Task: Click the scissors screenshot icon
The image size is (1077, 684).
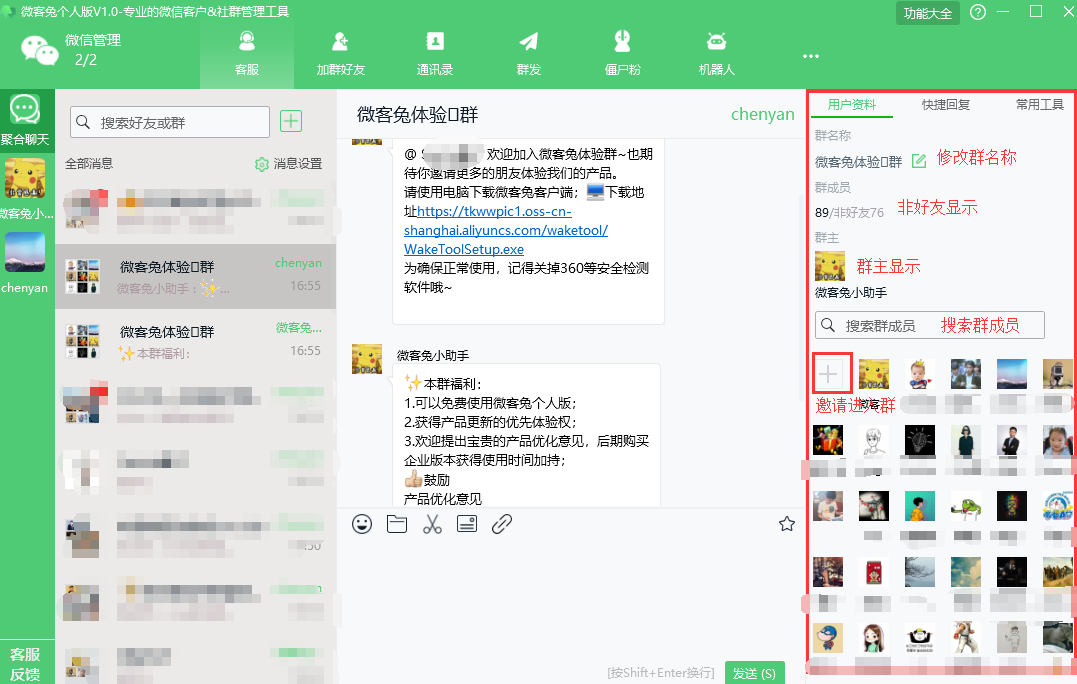Action: coord(432,524)
